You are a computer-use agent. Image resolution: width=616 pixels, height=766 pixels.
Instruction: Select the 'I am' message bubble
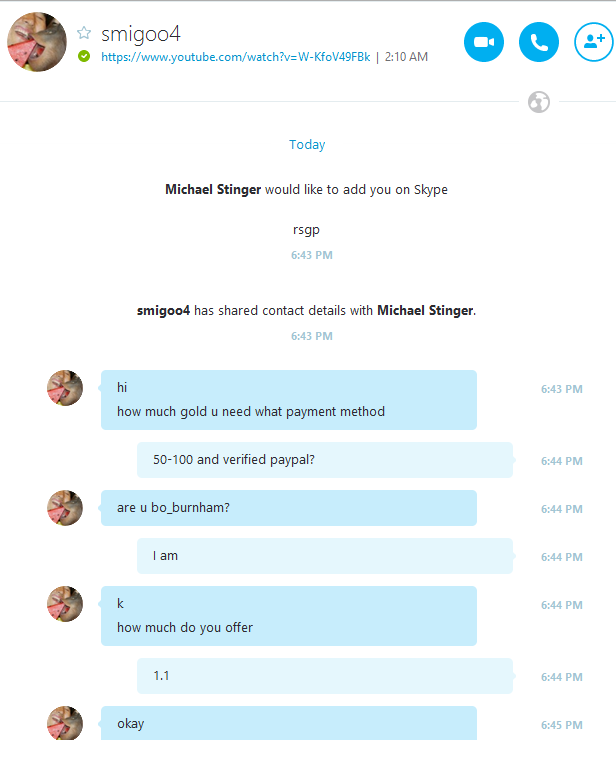point(325,556)
